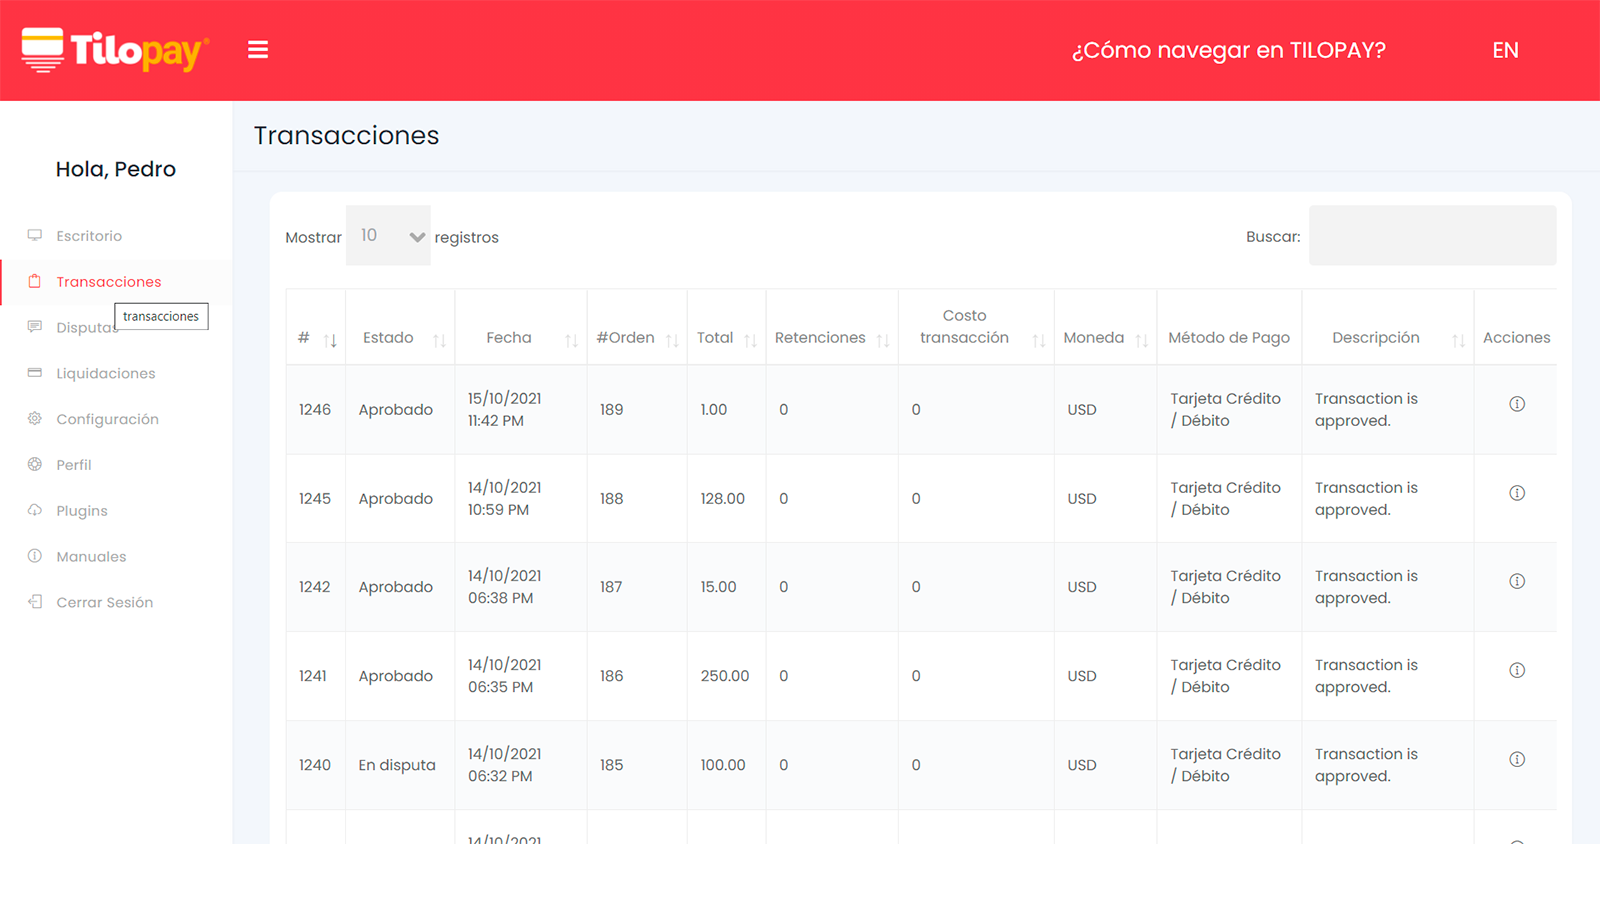Click the Perfil icon in sidebar

(35, 464)
